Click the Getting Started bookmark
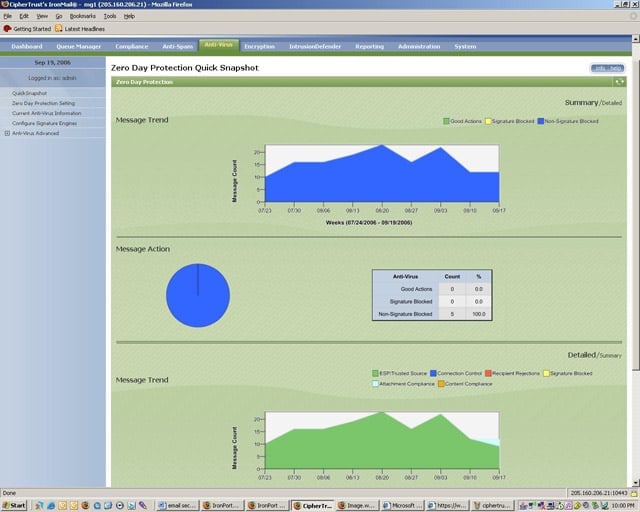Screen dimensions: 640x512 [27, 29]
